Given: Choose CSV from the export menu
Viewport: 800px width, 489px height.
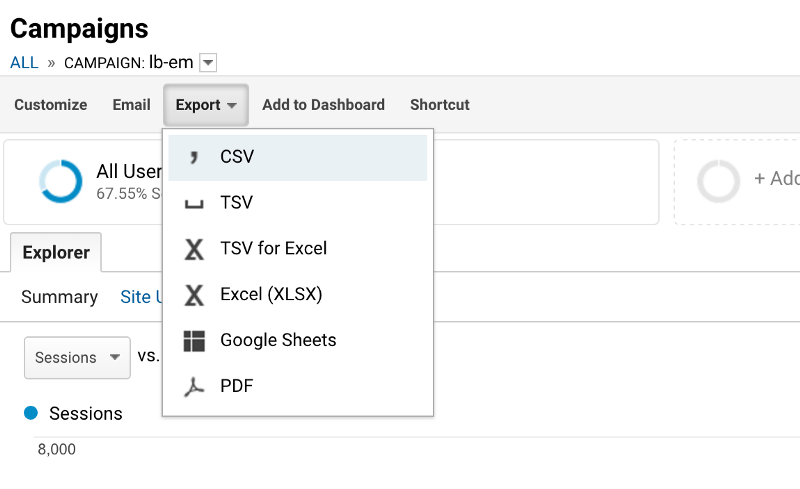Looking at the screenshot, I should 237,157.
